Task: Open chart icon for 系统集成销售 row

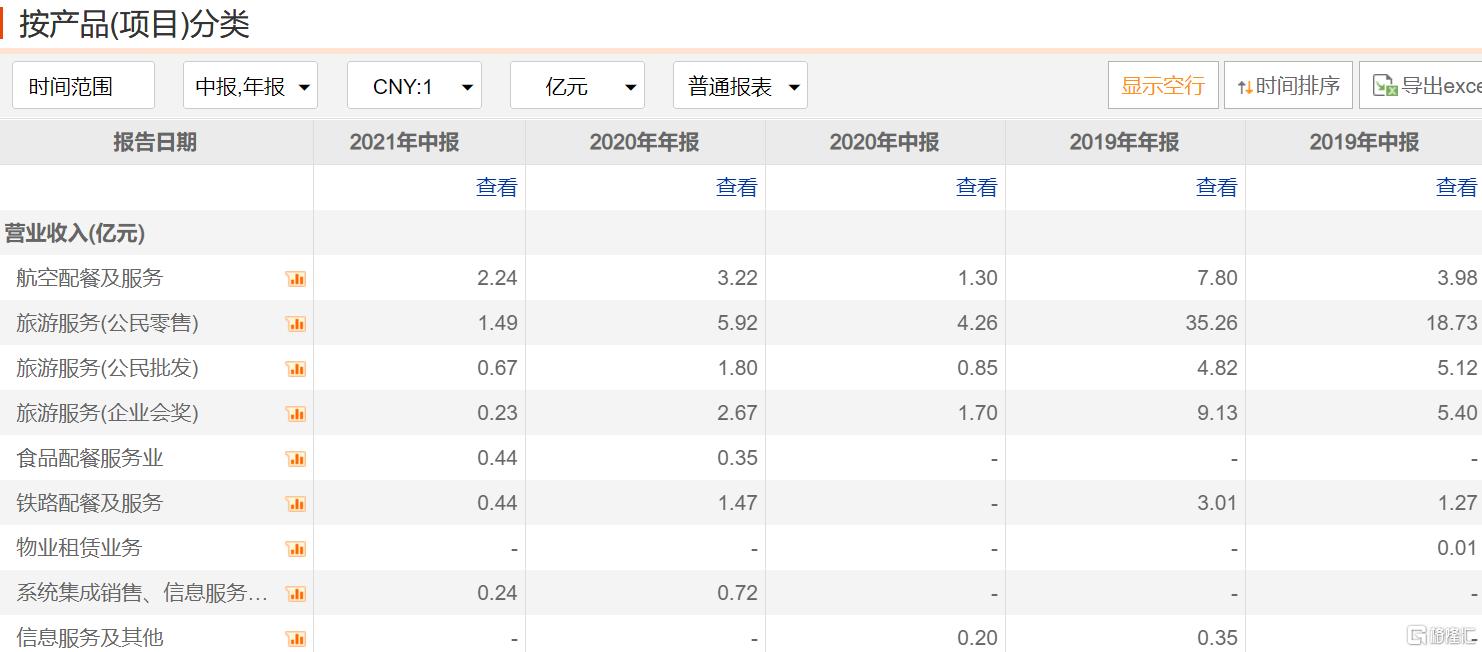Action: pos(296,594)
